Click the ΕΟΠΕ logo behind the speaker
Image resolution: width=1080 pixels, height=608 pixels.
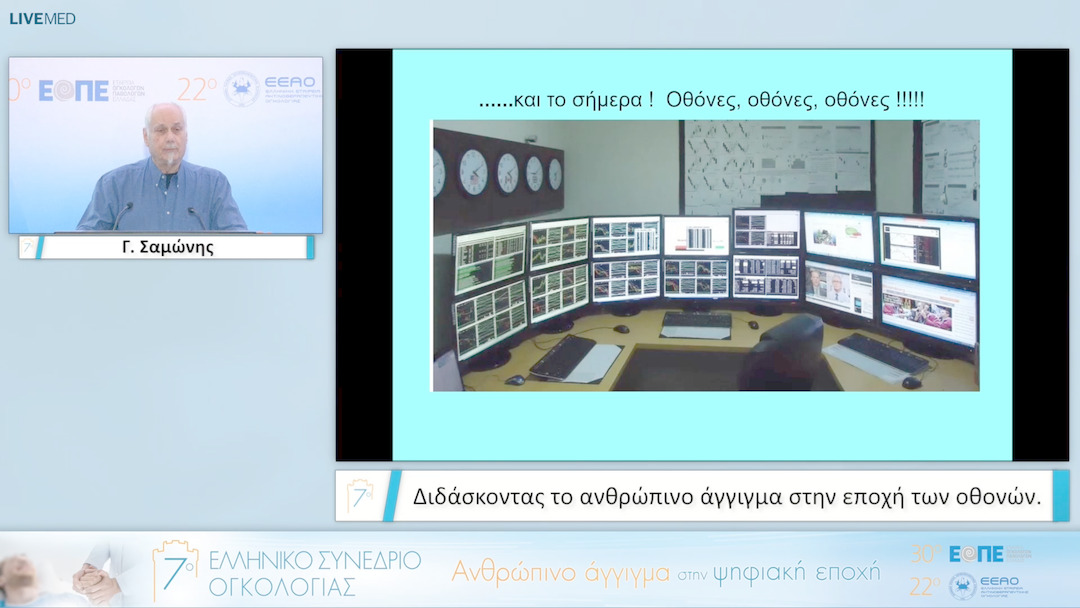click(74, 91)
